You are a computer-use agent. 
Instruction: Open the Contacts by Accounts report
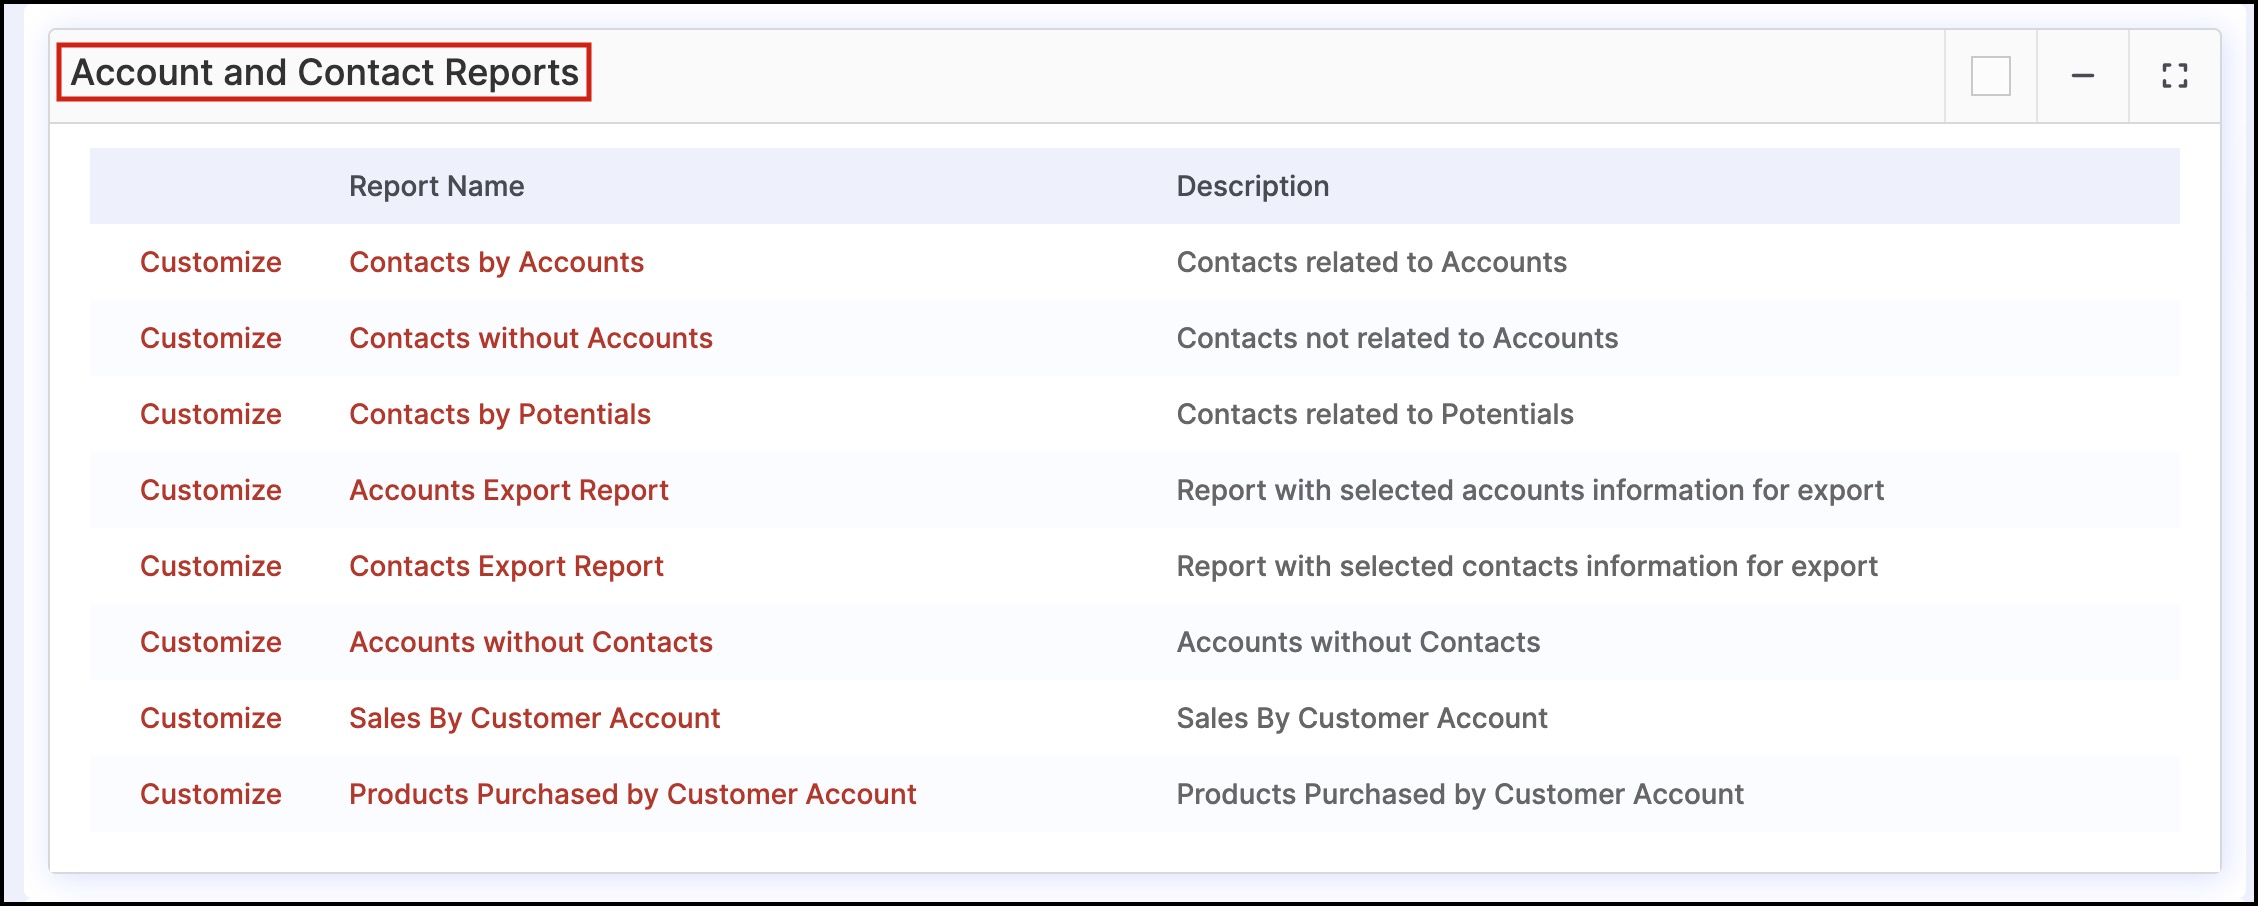coord(496,262)
